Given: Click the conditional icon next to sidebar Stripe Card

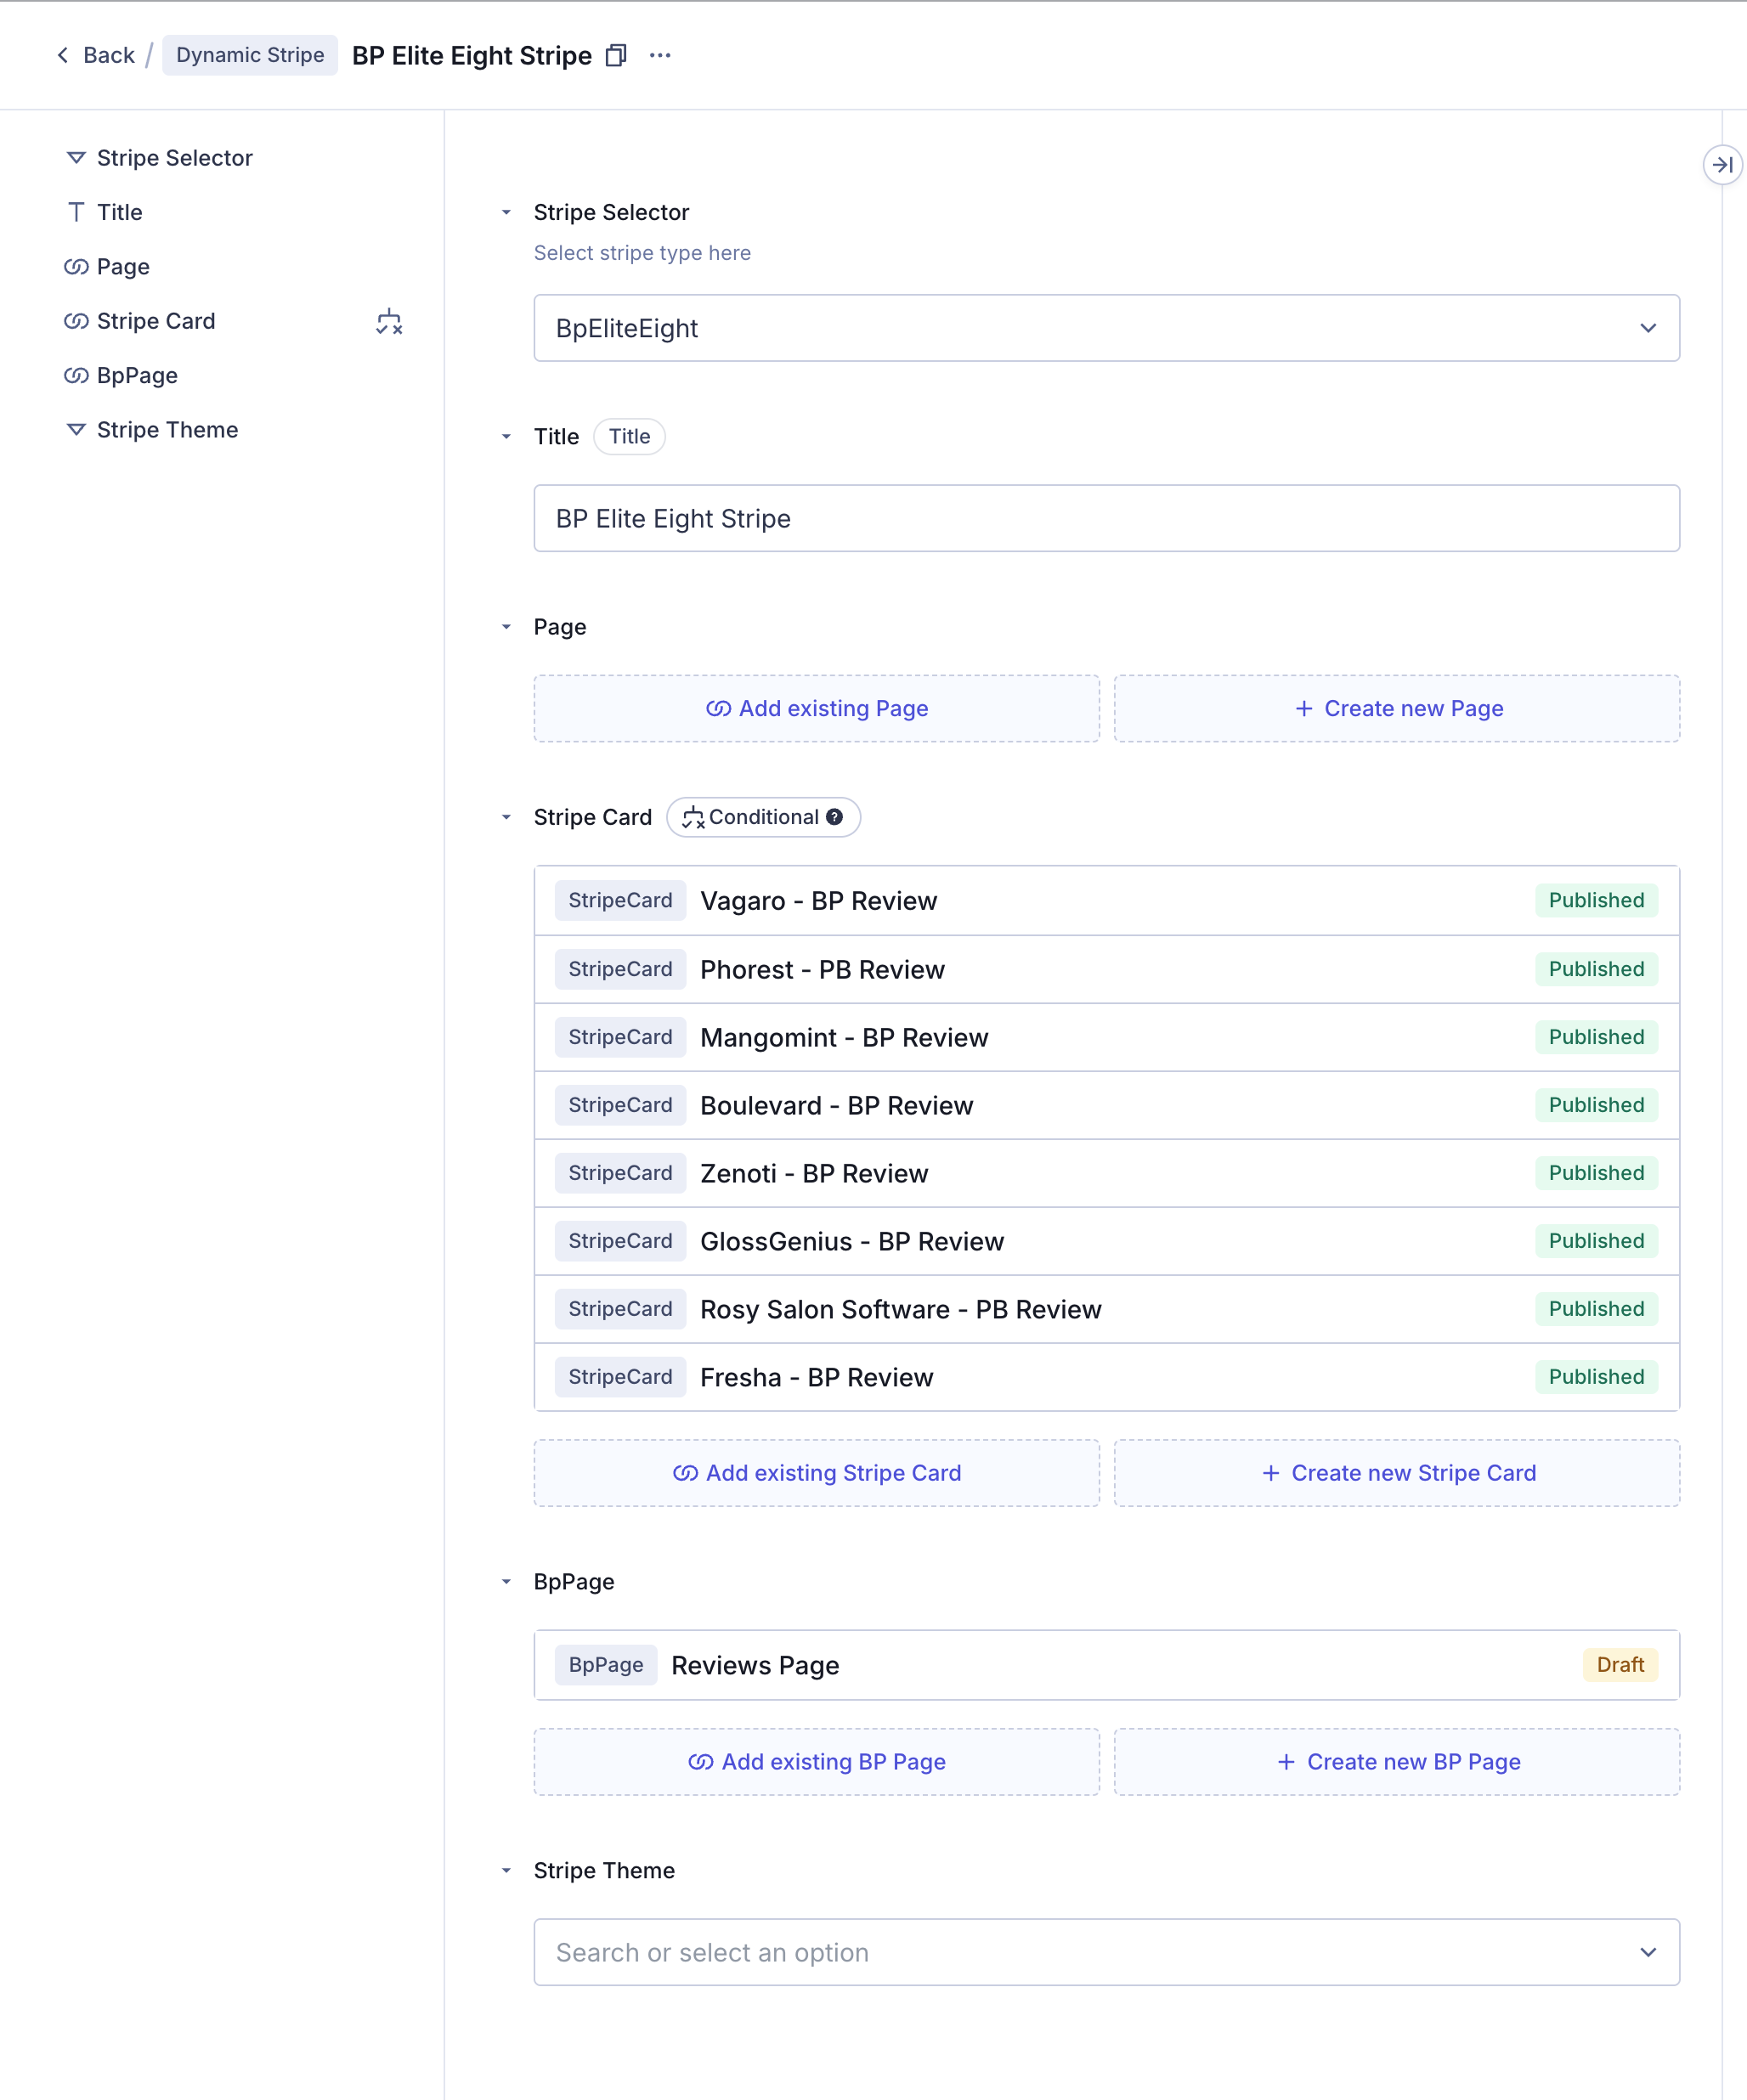Looking at the screenshot, I should click(389, 322).
